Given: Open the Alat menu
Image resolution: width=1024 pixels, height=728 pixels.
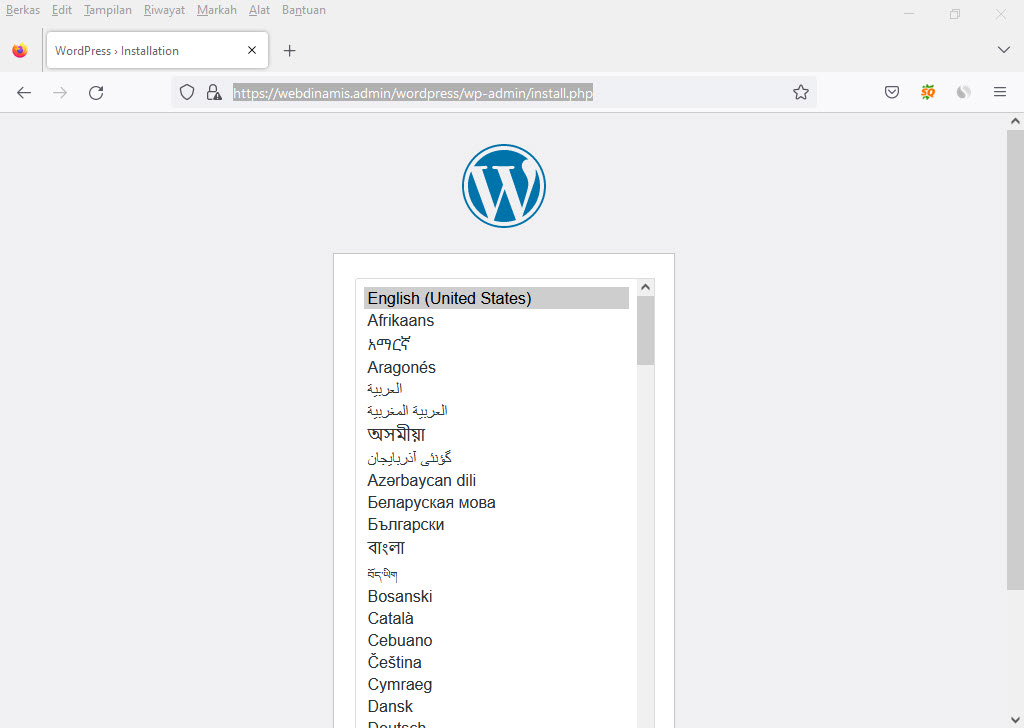Looking at the screenshot, I should click(259, 10).
